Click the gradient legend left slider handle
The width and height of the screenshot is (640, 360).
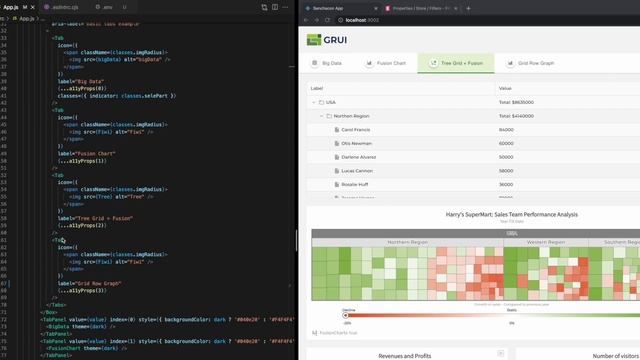pyautogui.click(x=345, y=316)
